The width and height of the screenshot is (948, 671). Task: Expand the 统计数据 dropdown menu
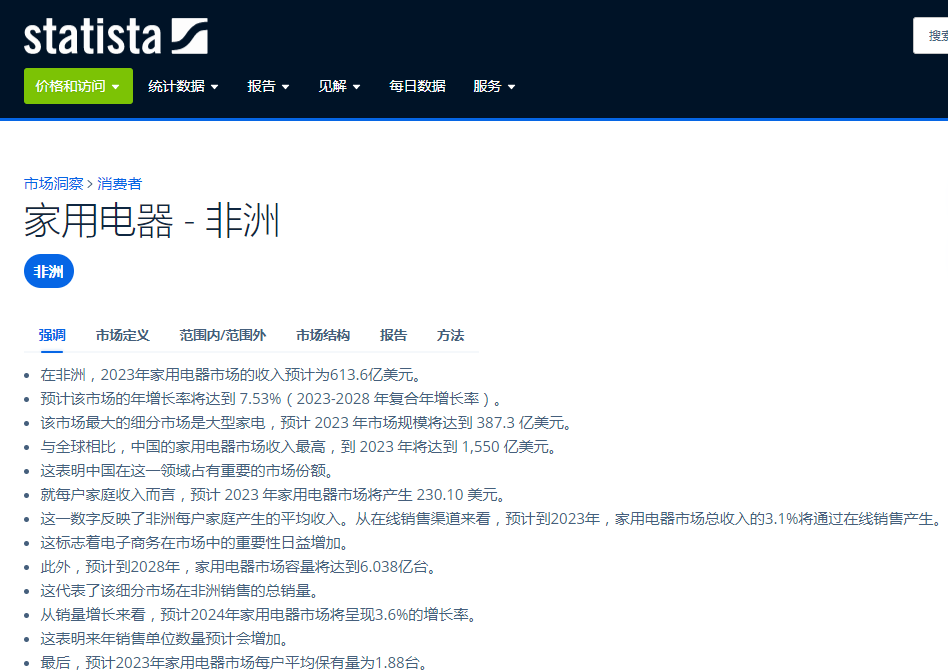coord(183,86)
